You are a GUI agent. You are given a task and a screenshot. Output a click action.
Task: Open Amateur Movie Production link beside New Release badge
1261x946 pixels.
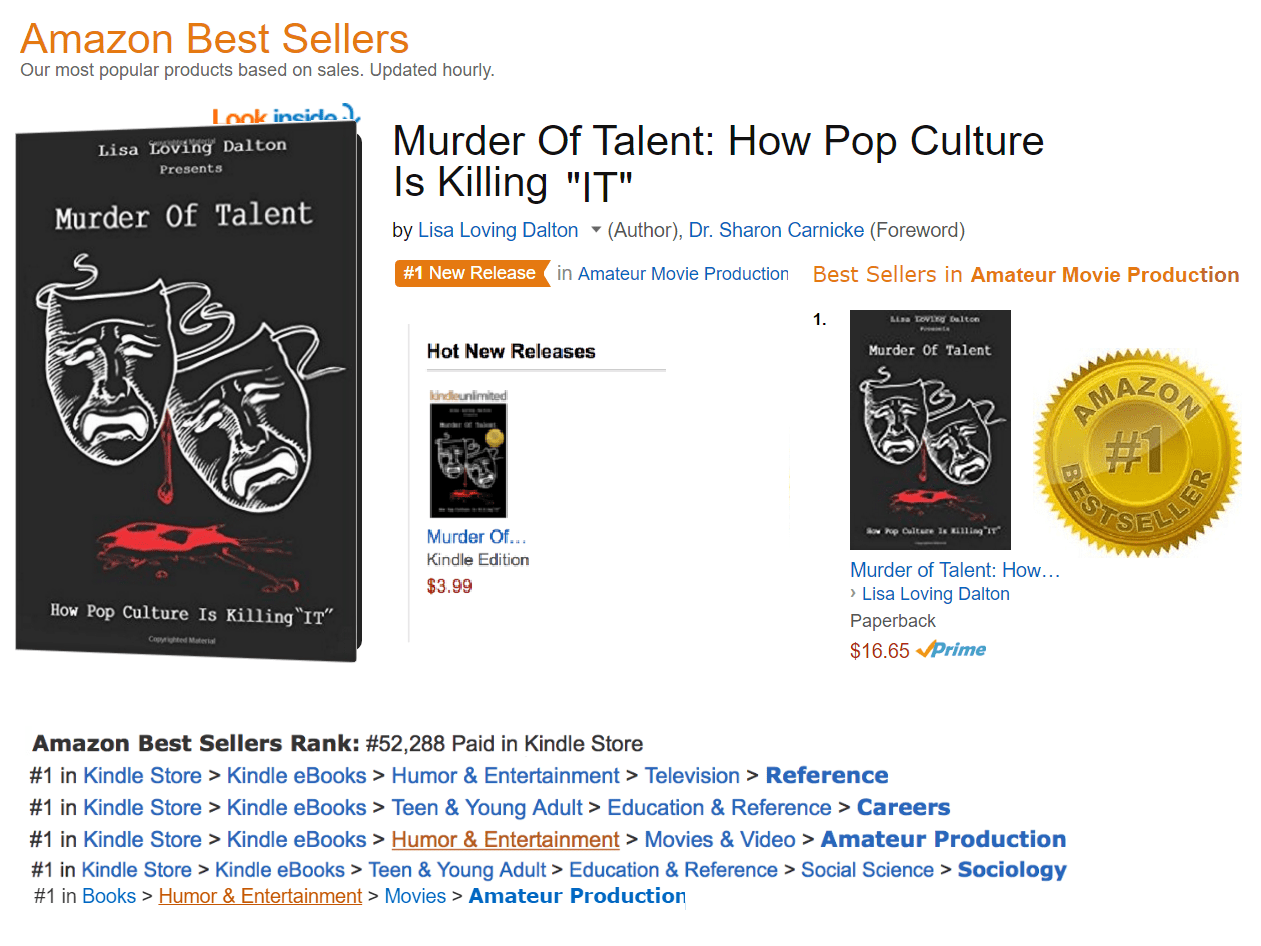coord(683,274)
